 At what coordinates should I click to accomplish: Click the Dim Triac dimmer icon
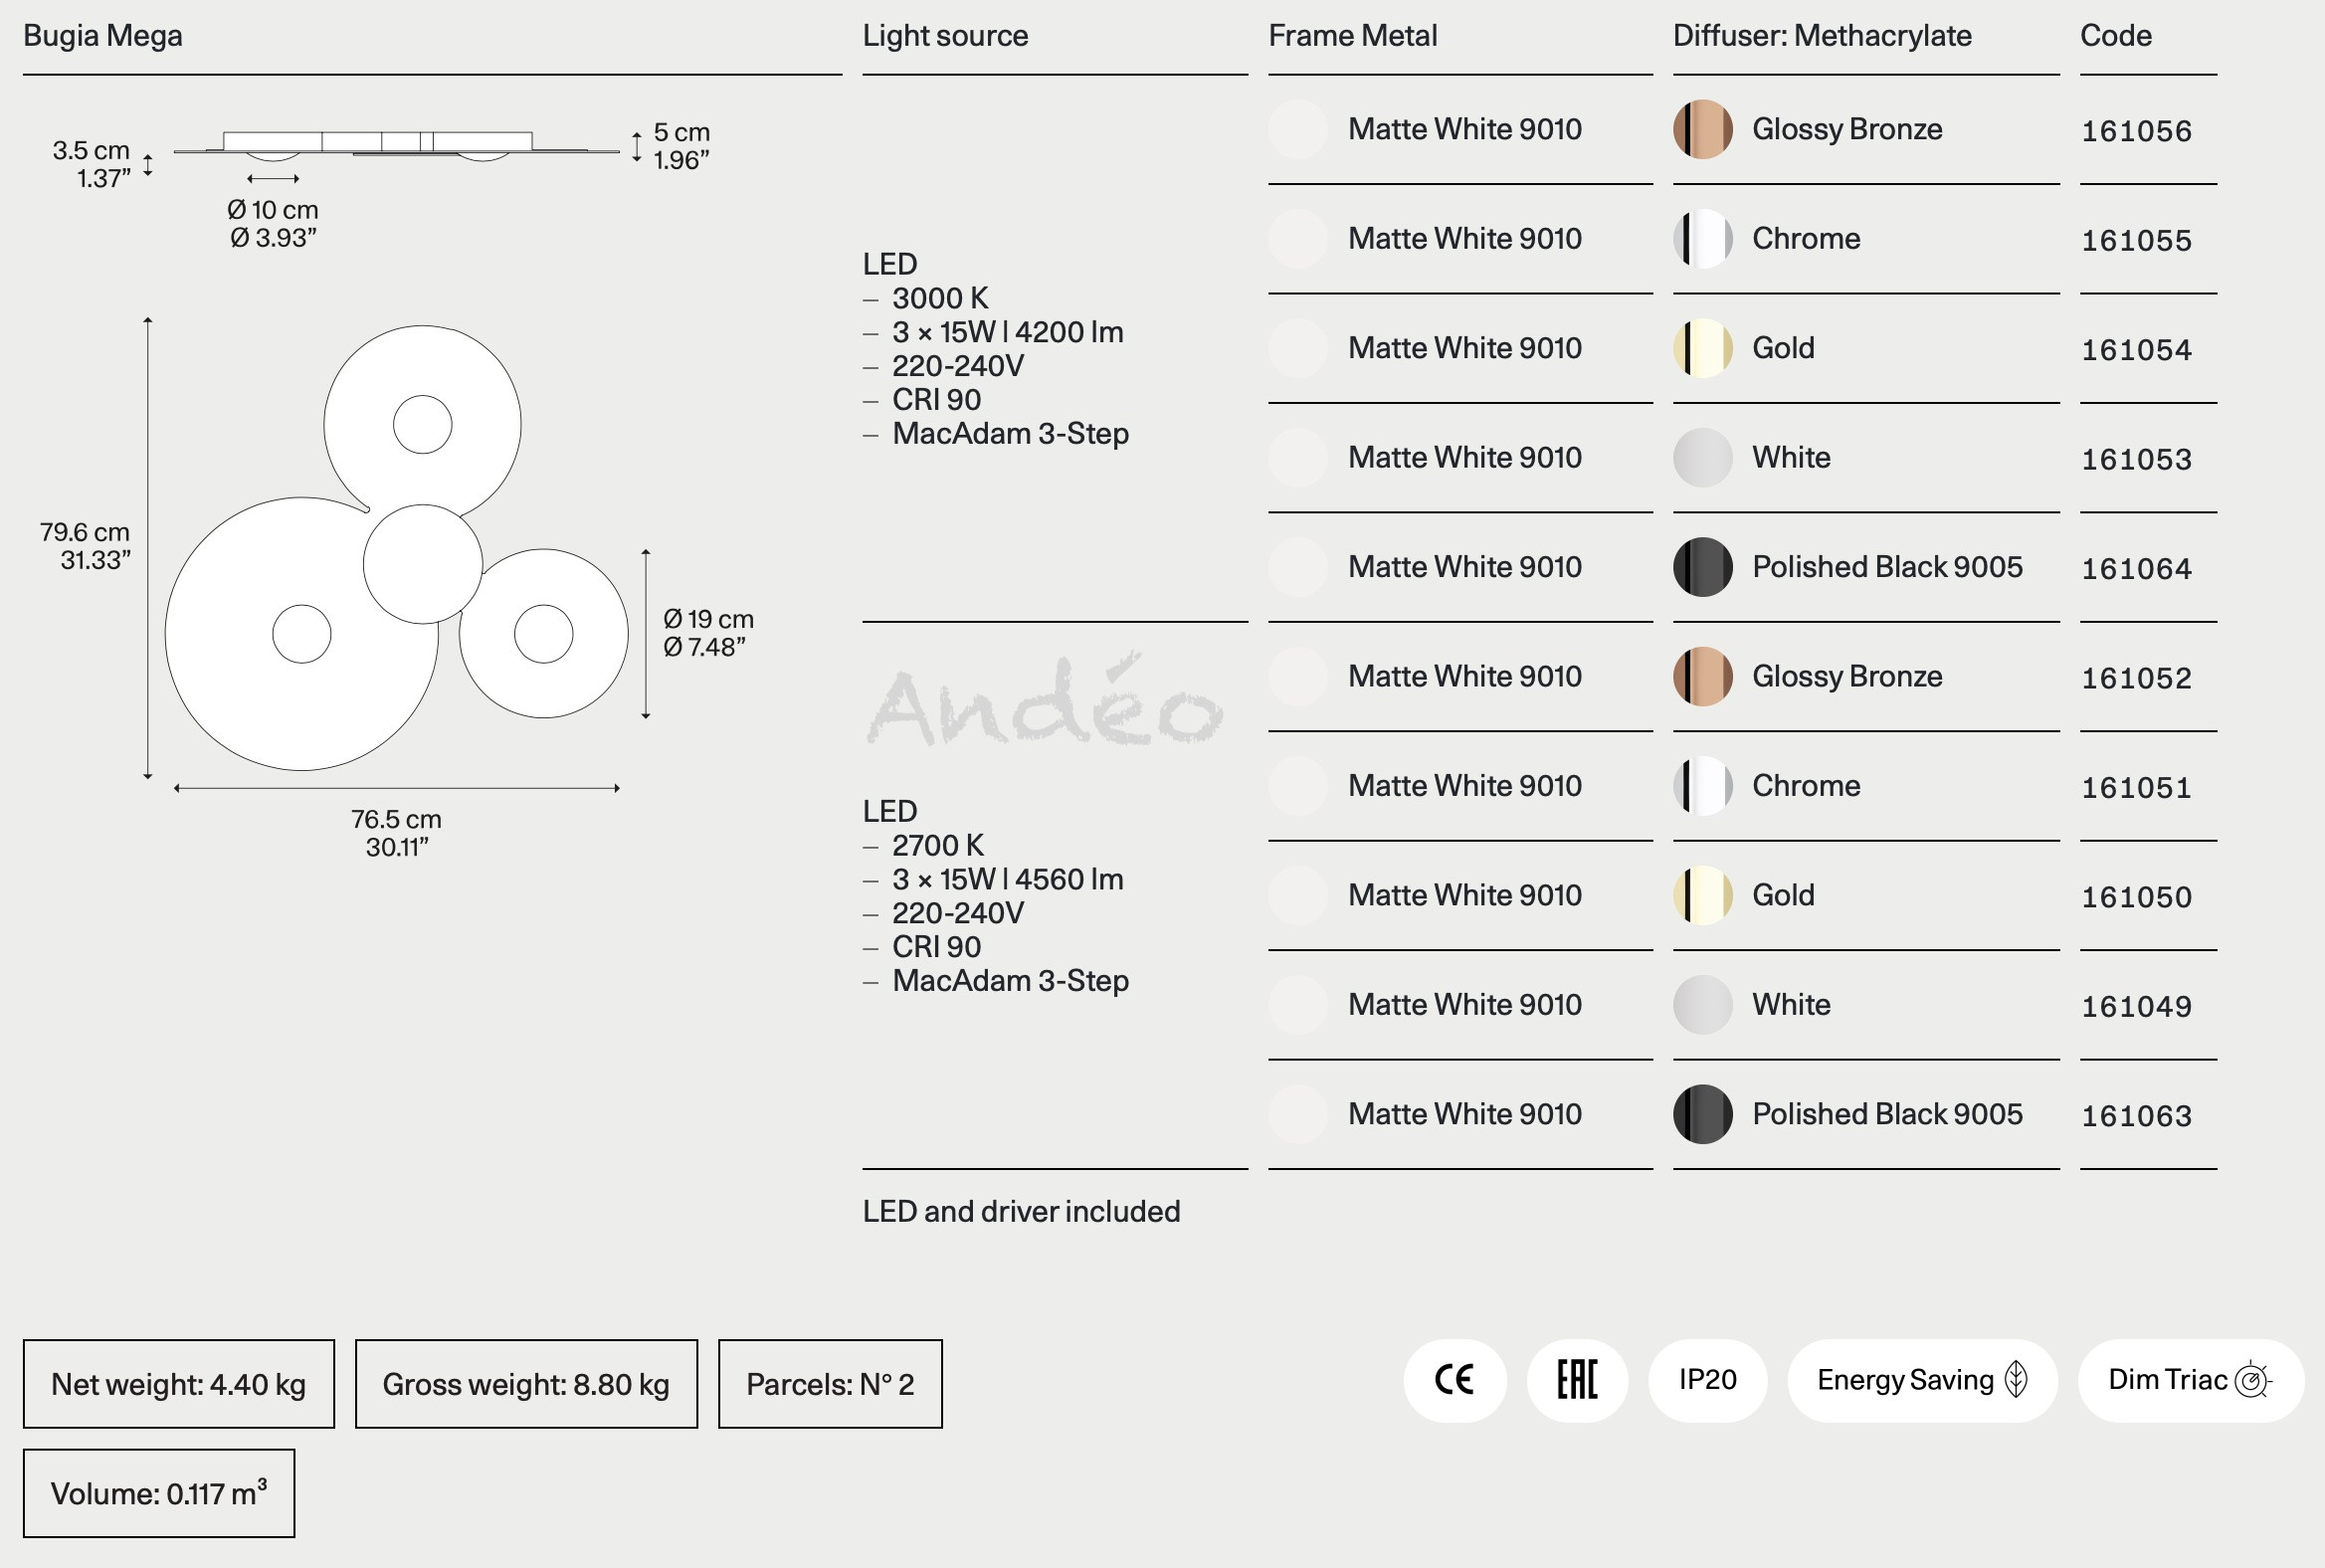point(2253,1380)
